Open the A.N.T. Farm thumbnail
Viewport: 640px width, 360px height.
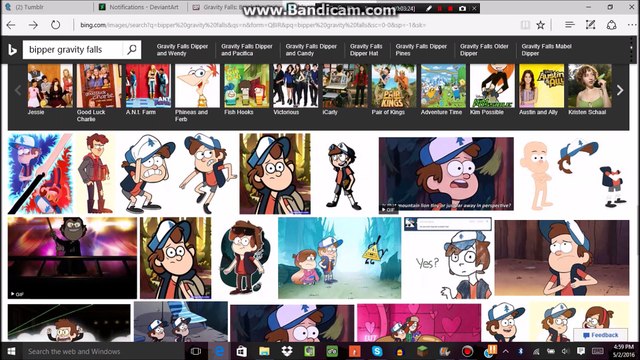(148, 86)
